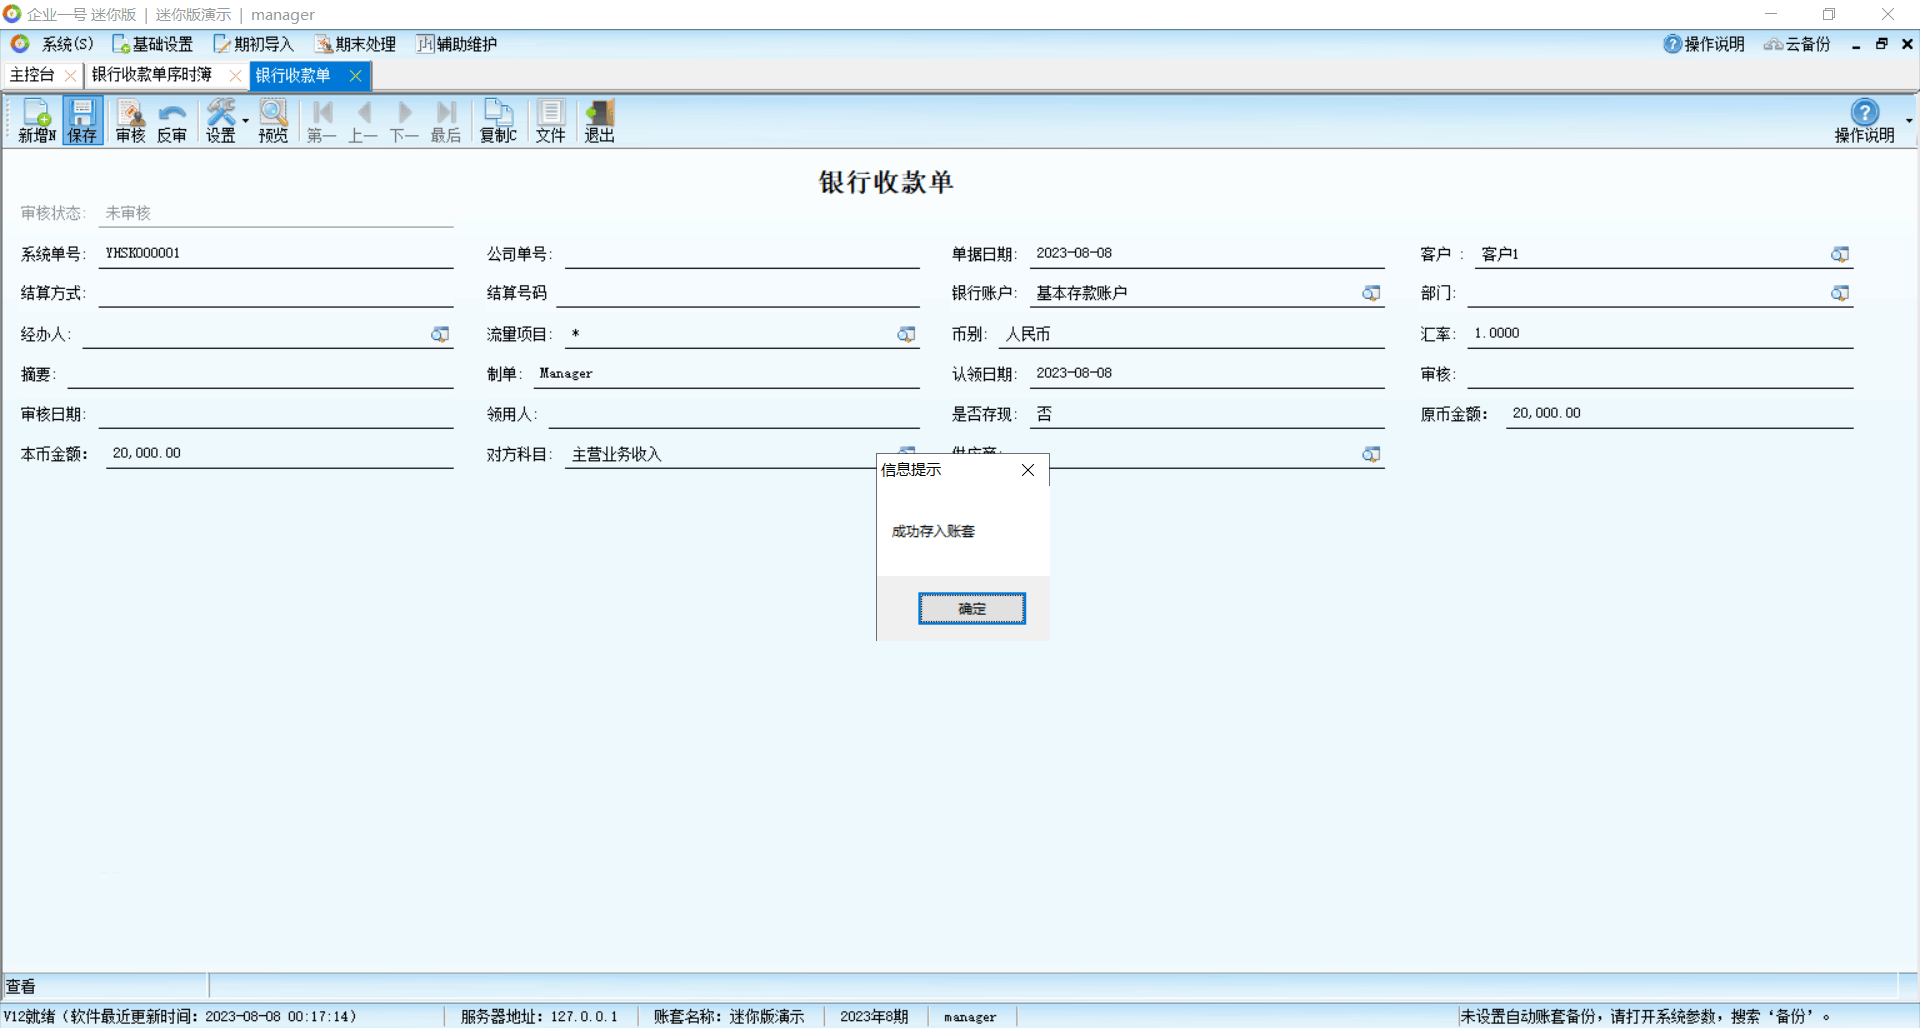This screenshot has width=1920, height=1028.
Task: Open the 流量项目 lookup selector
Action: [x=906, y=334]
